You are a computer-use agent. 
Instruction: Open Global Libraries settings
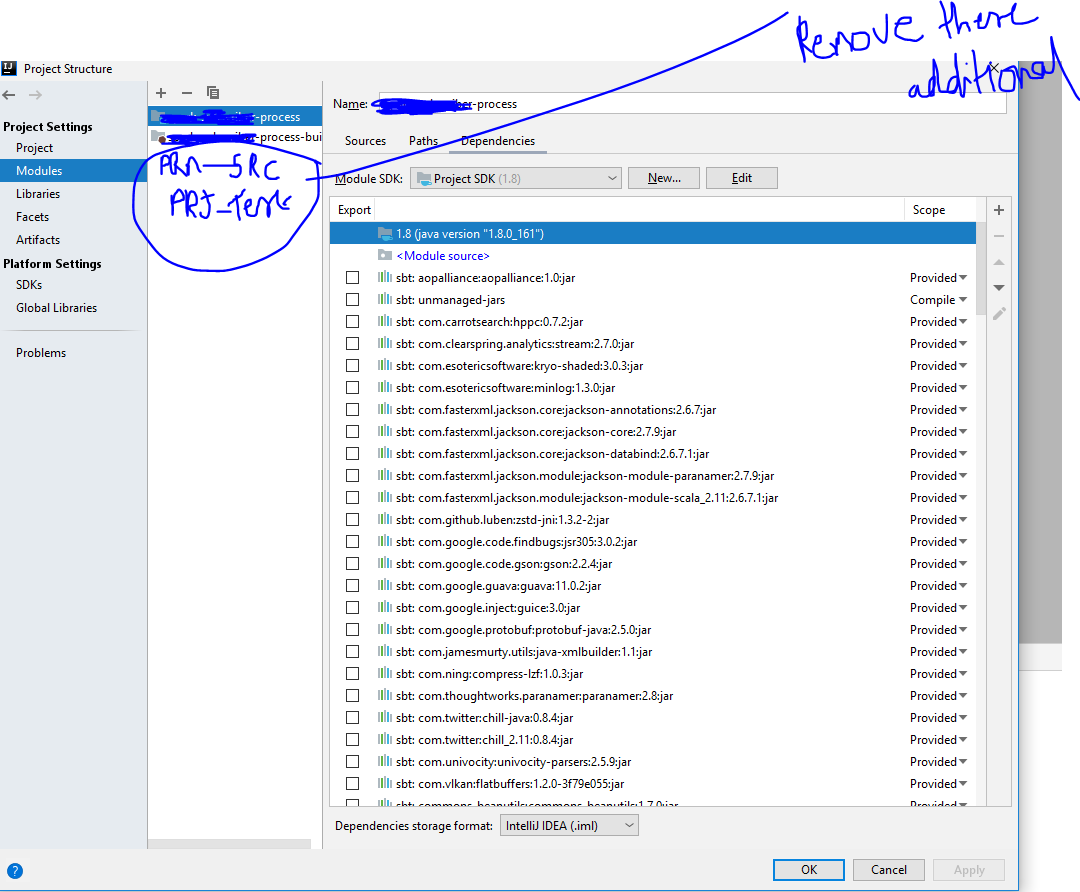(56, 308)
